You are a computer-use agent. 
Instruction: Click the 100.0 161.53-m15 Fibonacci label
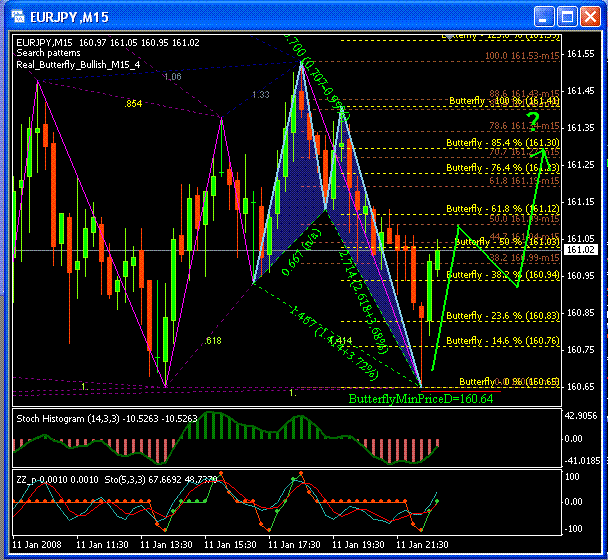pyautogui.click(x=522, y=56)
